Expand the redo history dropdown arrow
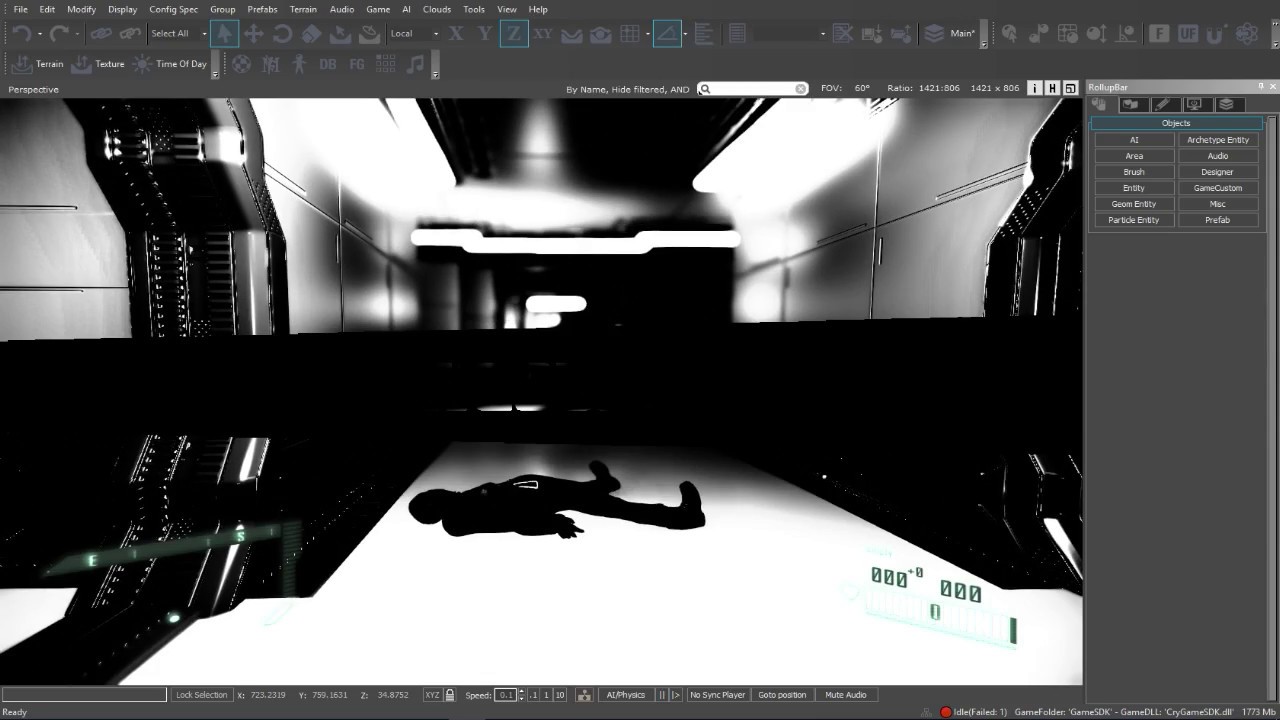 pos(77,34)
